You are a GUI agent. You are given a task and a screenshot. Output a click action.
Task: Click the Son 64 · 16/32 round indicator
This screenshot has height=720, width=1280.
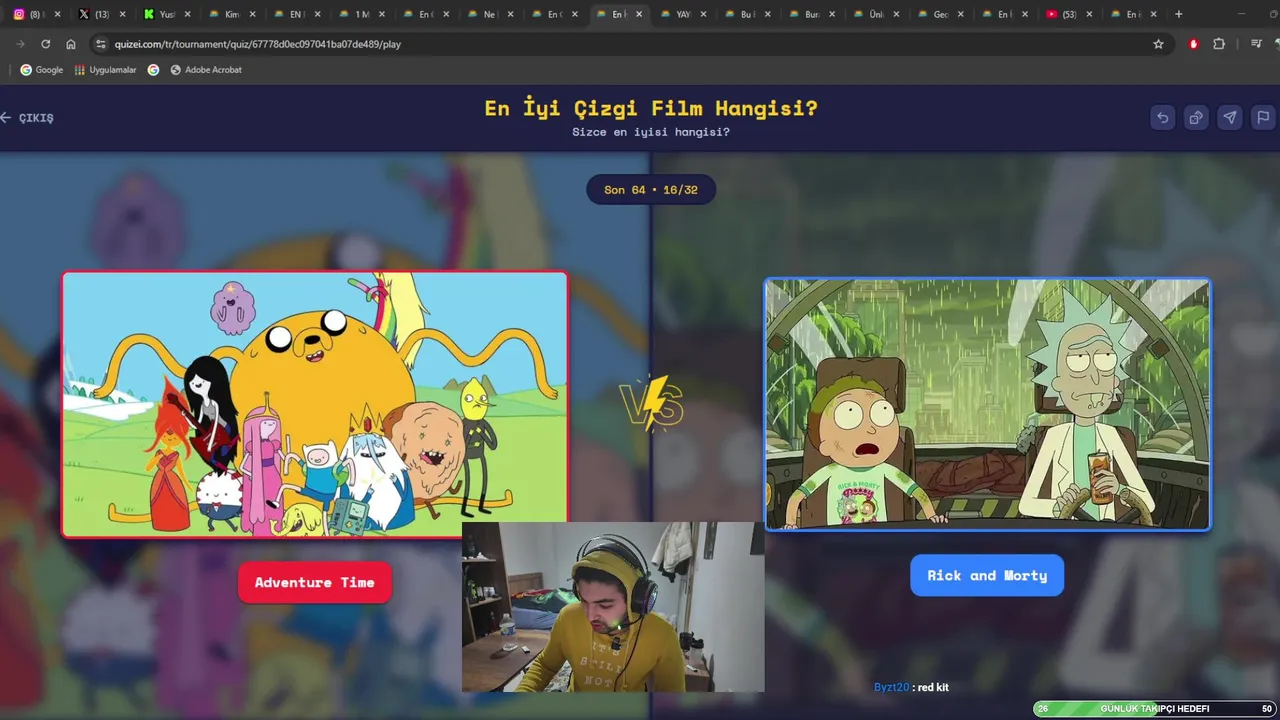coord(651,189)
